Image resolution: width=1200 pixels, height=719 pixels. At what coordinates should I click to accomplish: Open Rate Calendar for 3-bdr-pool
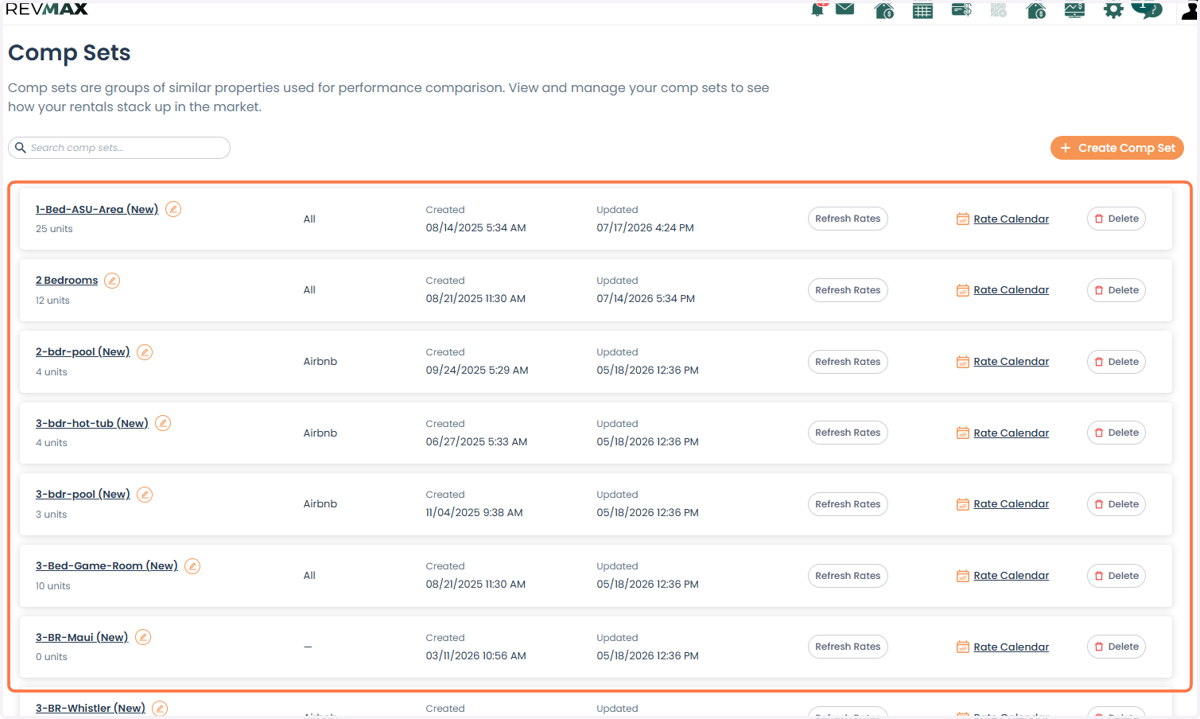tap(1003, 504)
